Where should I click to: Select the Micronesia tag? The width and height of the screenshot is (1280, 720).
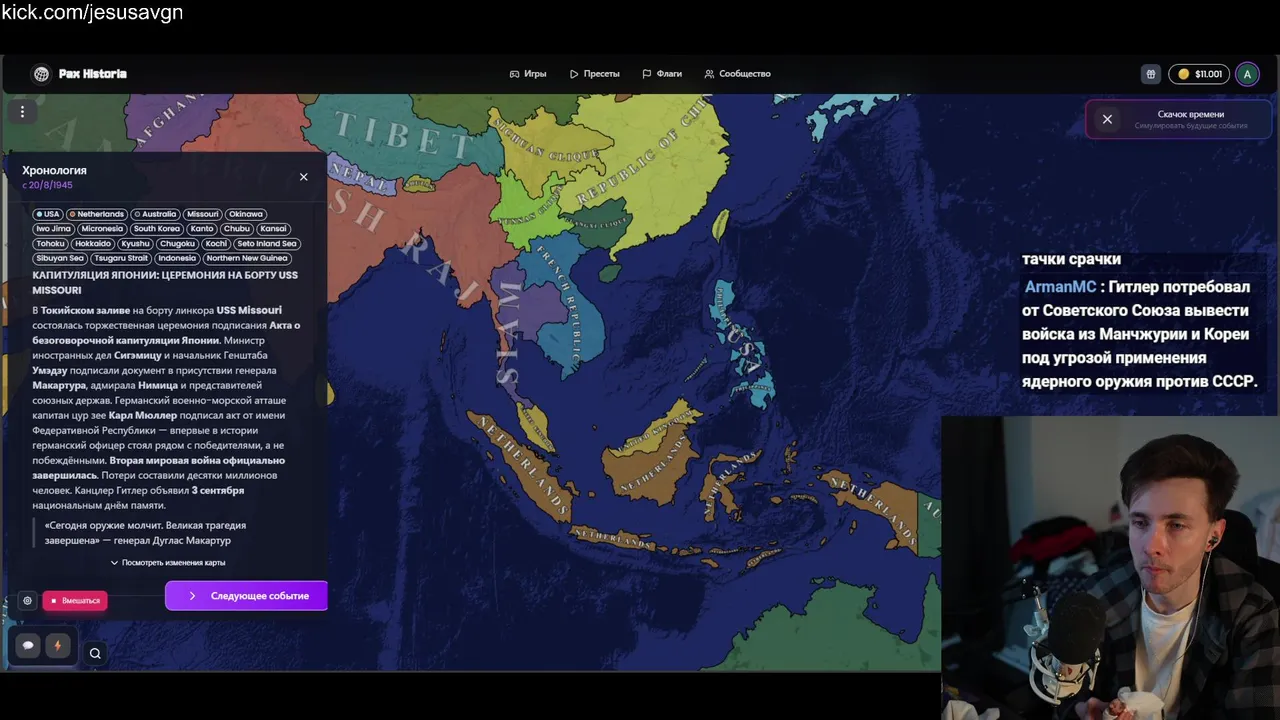(102, 229)
